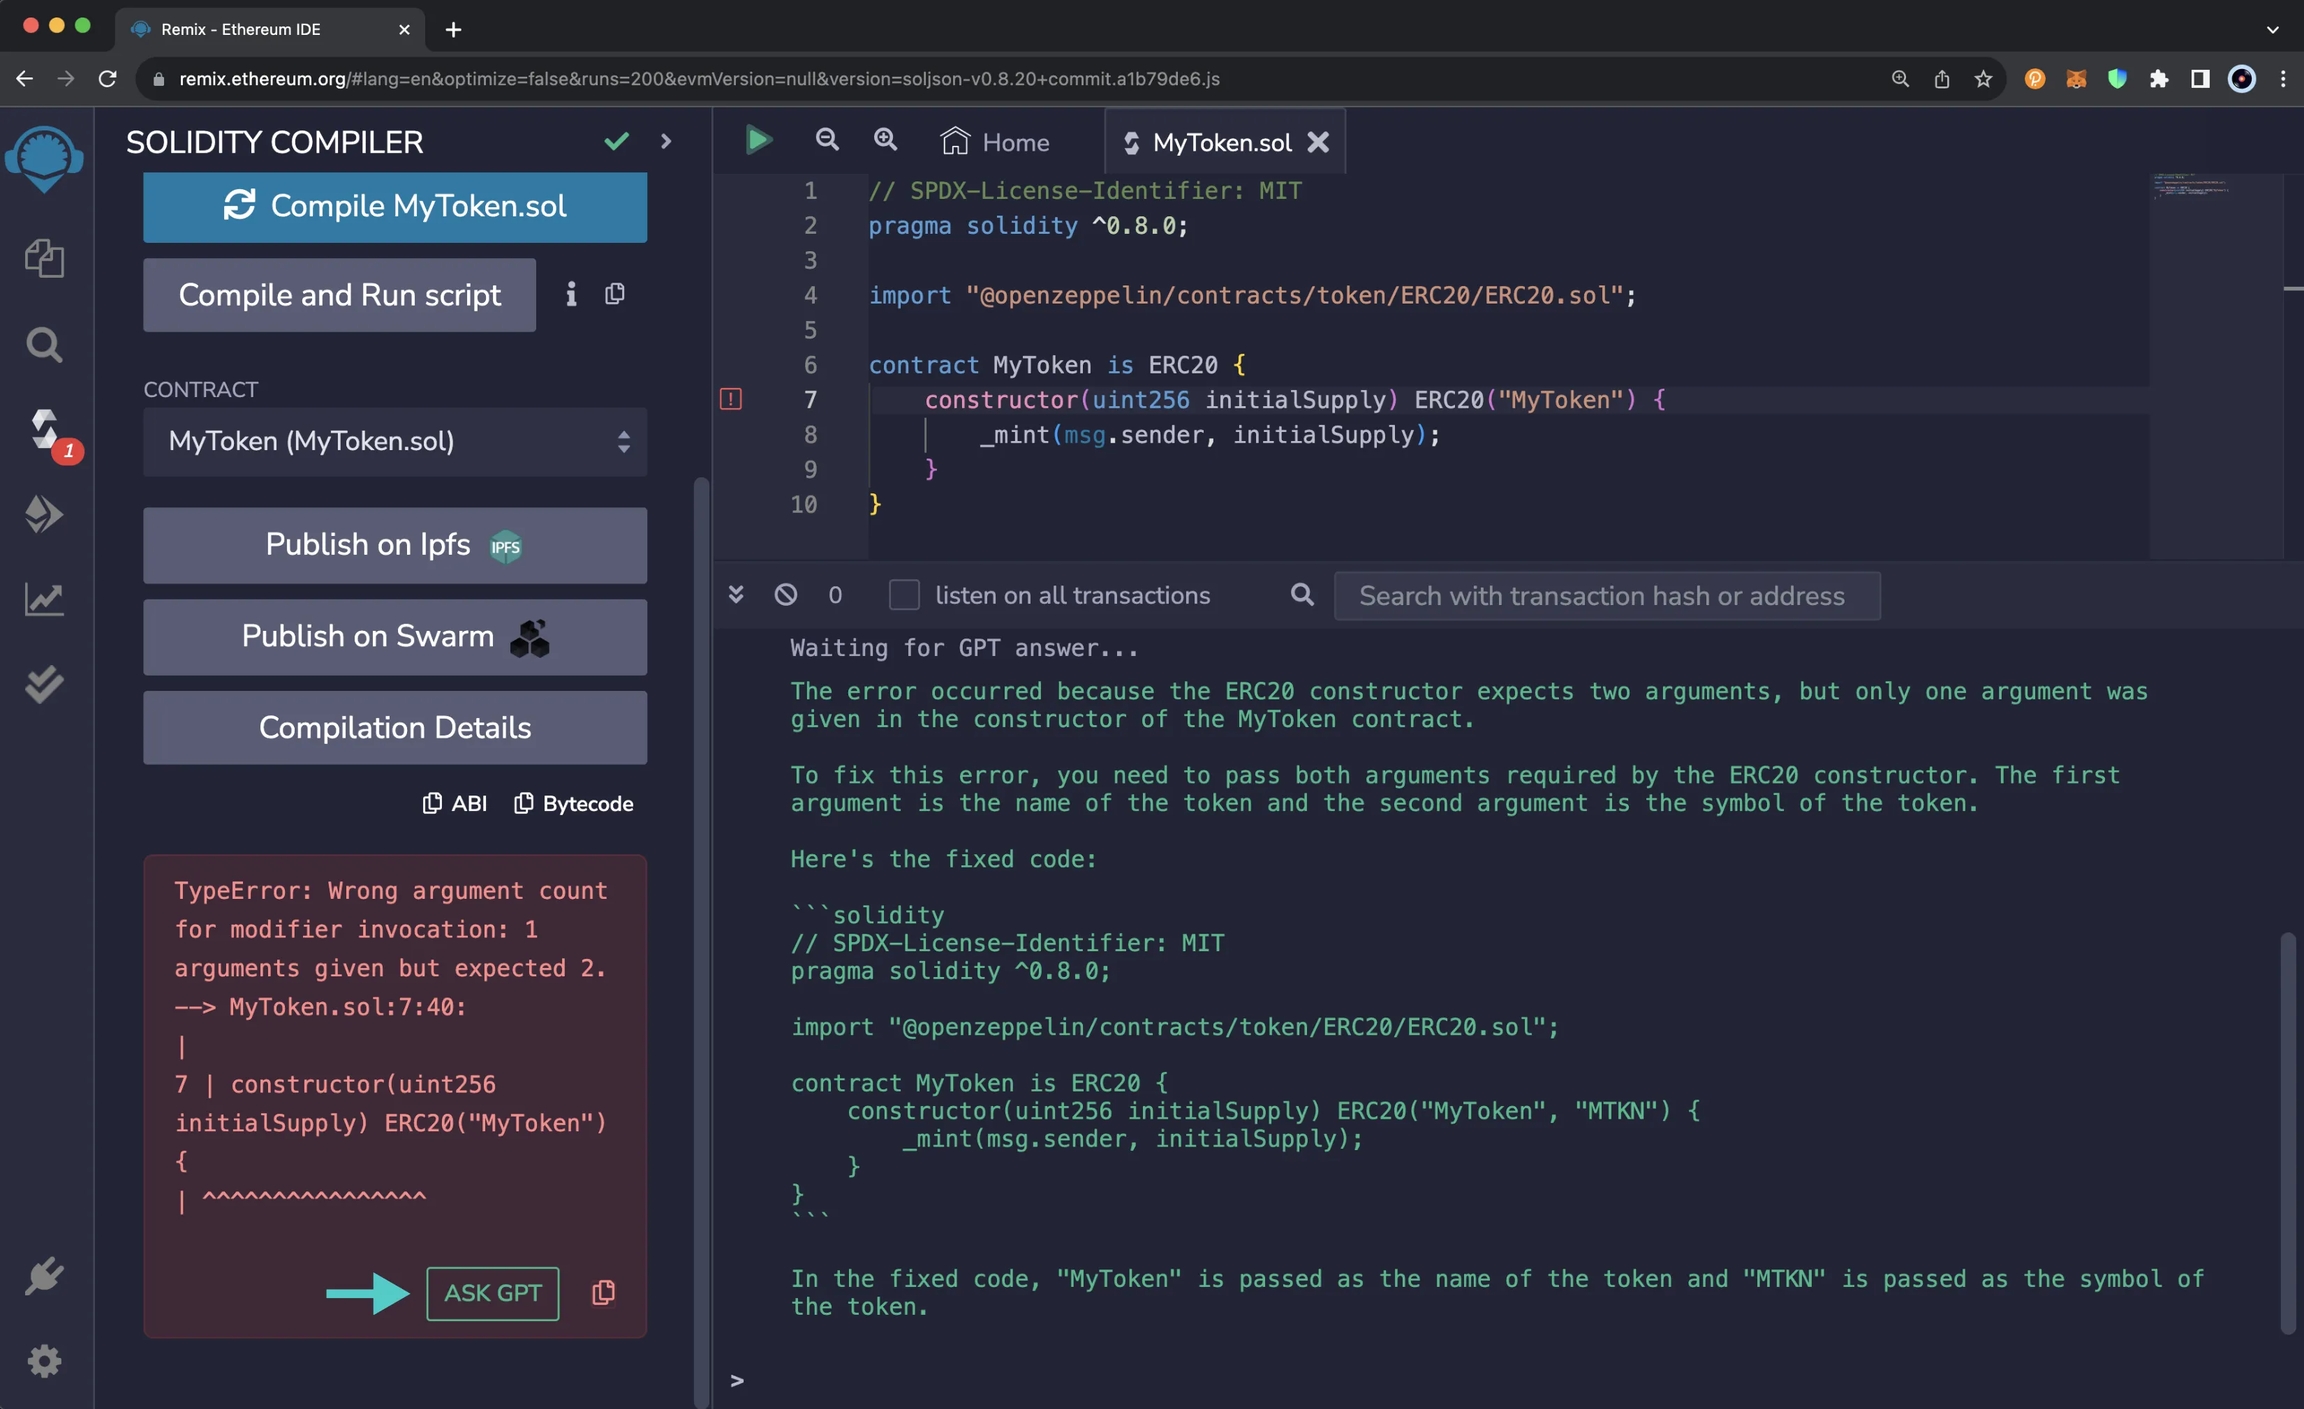Zoom out the editor font
This screenshot has height=1409, width=2304.
click(x=826, y=141)
